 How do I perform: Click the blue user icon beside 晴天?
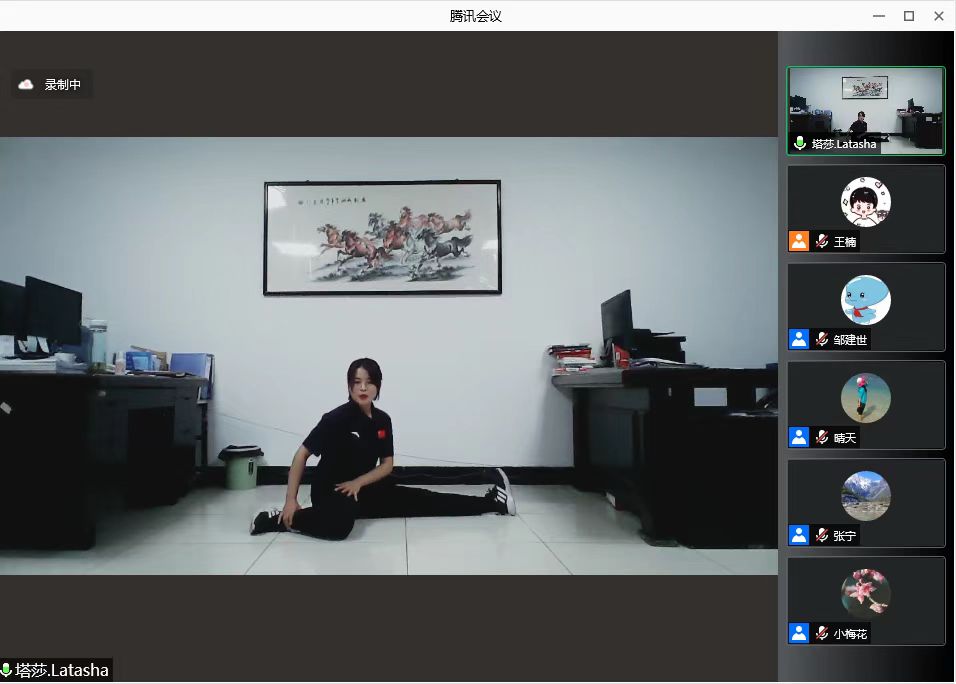pyautogui.click(x=799, y=437)
